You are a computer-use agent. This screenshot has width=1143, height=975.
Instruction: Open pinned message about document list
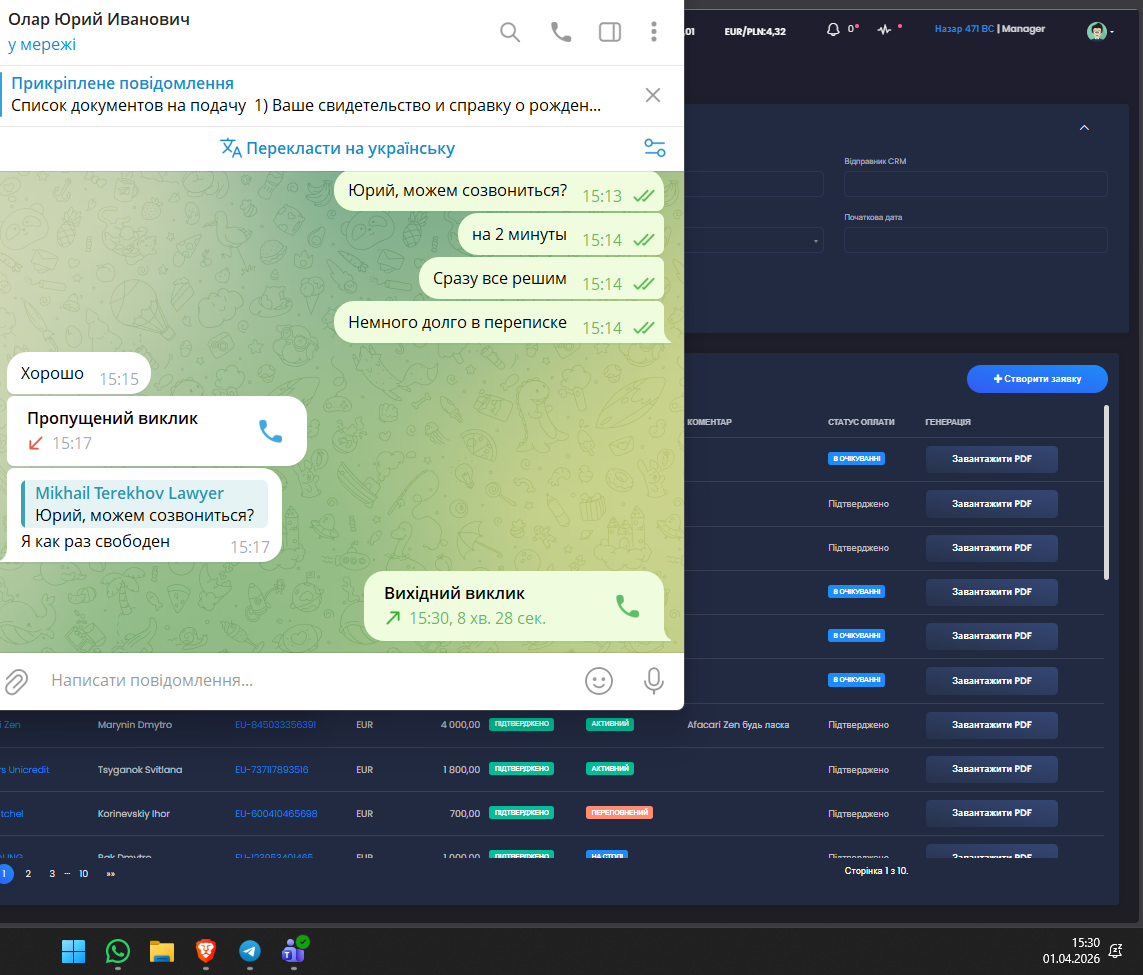tap(306, 95)
